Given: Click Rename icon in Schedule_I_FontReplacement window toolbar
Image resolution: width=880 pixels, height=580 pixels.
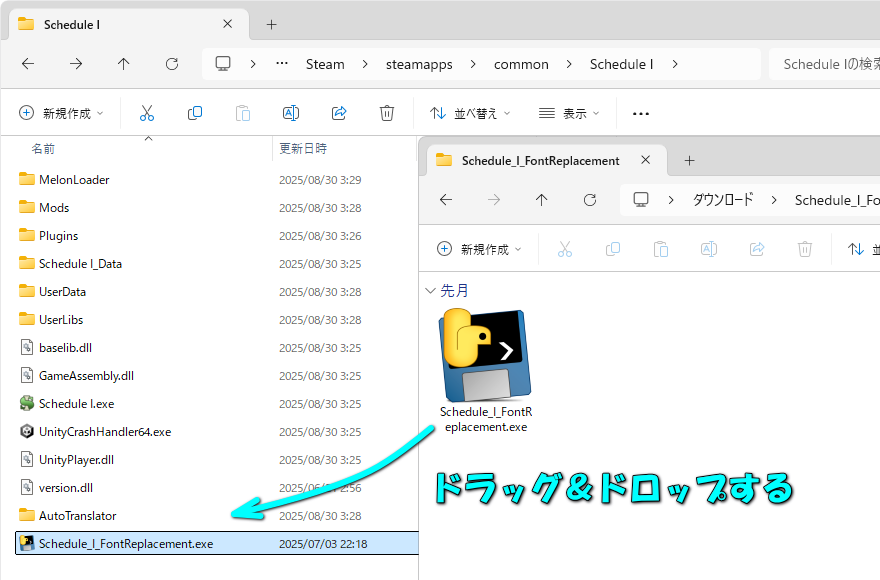Looking at the screenshot, I should pos(709,249).
